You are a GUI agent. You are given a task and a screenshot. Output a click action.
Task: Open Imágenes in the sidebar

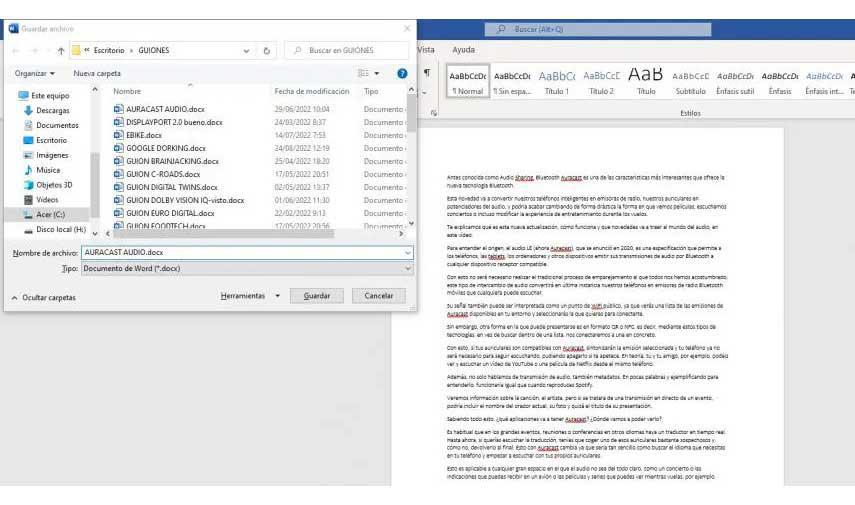click(46, 155)
